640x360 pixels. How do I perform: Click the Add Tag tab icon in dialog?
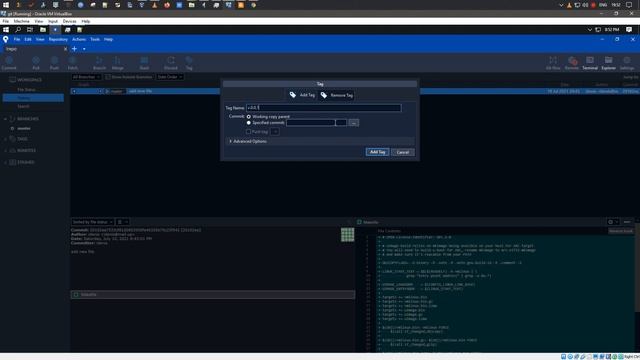(293, 95)
